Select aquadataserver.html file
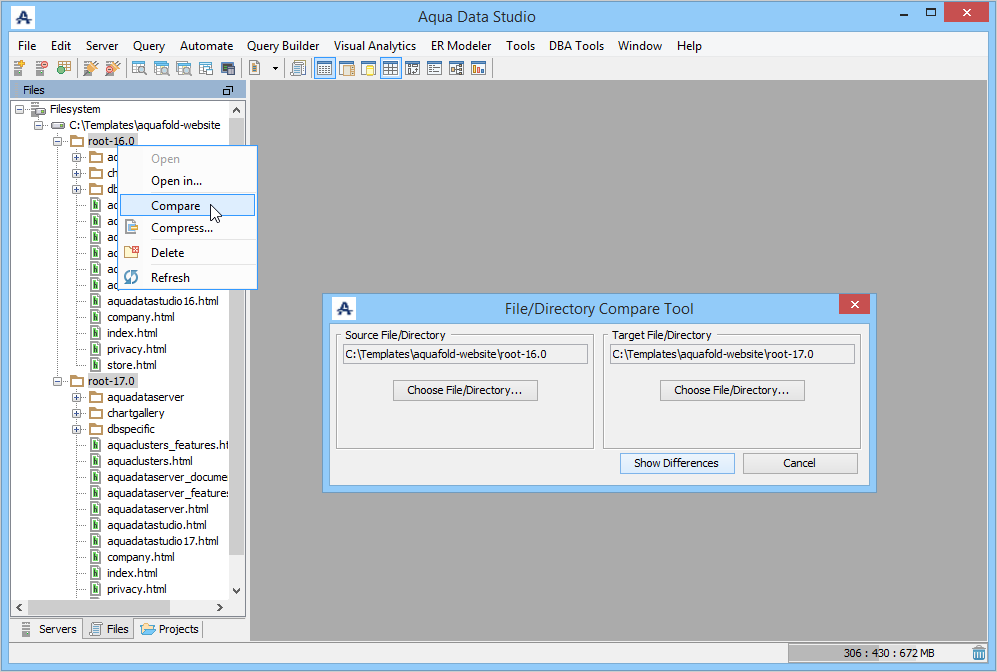This screenshot has width=997, height=672. pyautogui.click(x=158, y=509)
